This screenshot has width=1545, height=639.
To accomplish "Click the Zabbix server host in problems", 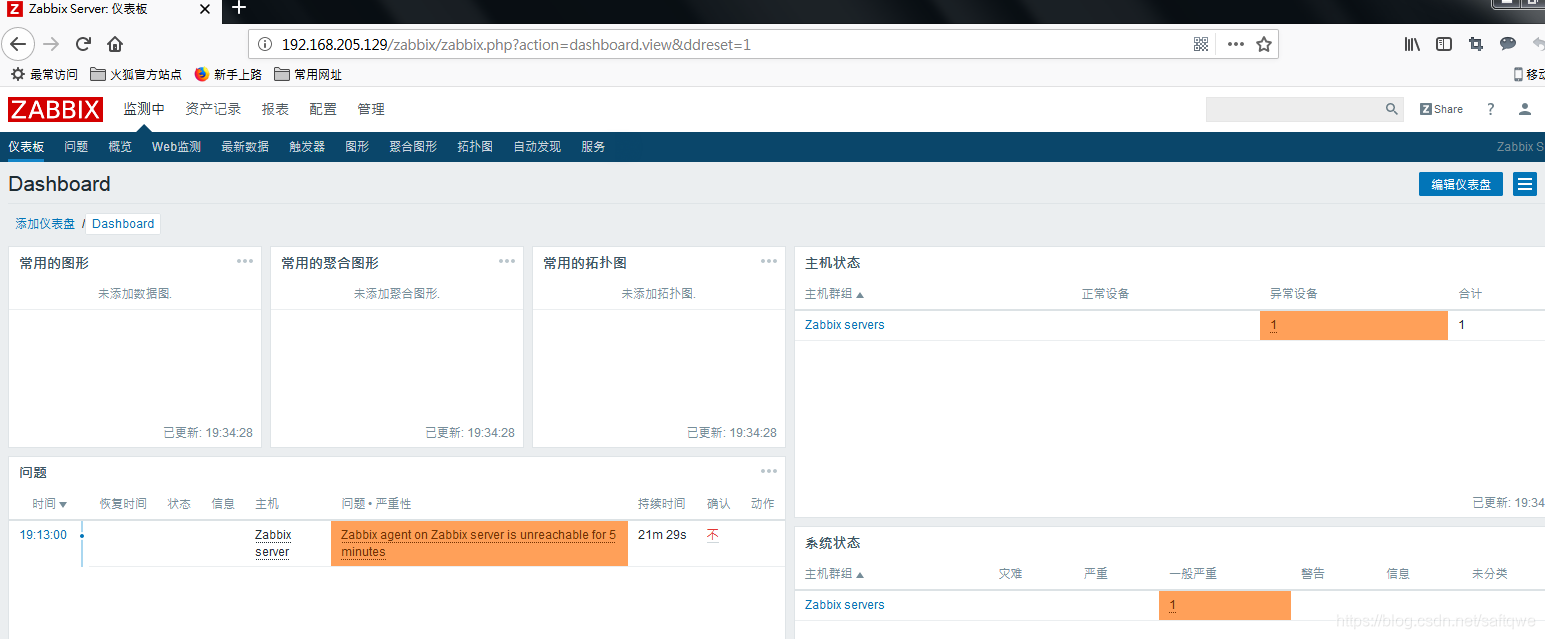I will tap(272, 543).
